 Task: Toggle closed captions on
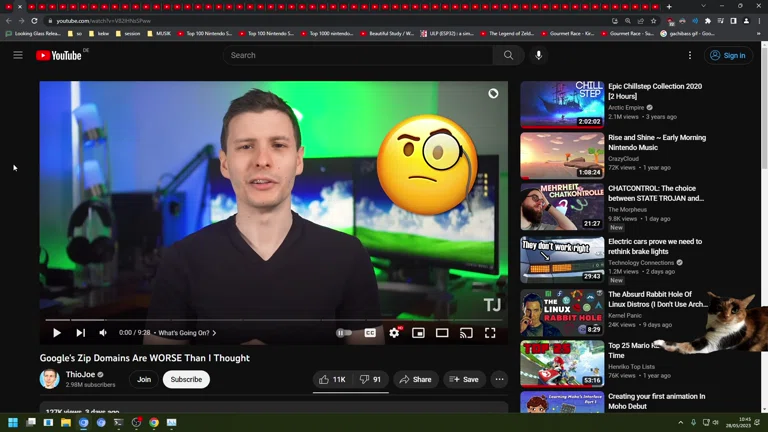[x=370, y=333]
